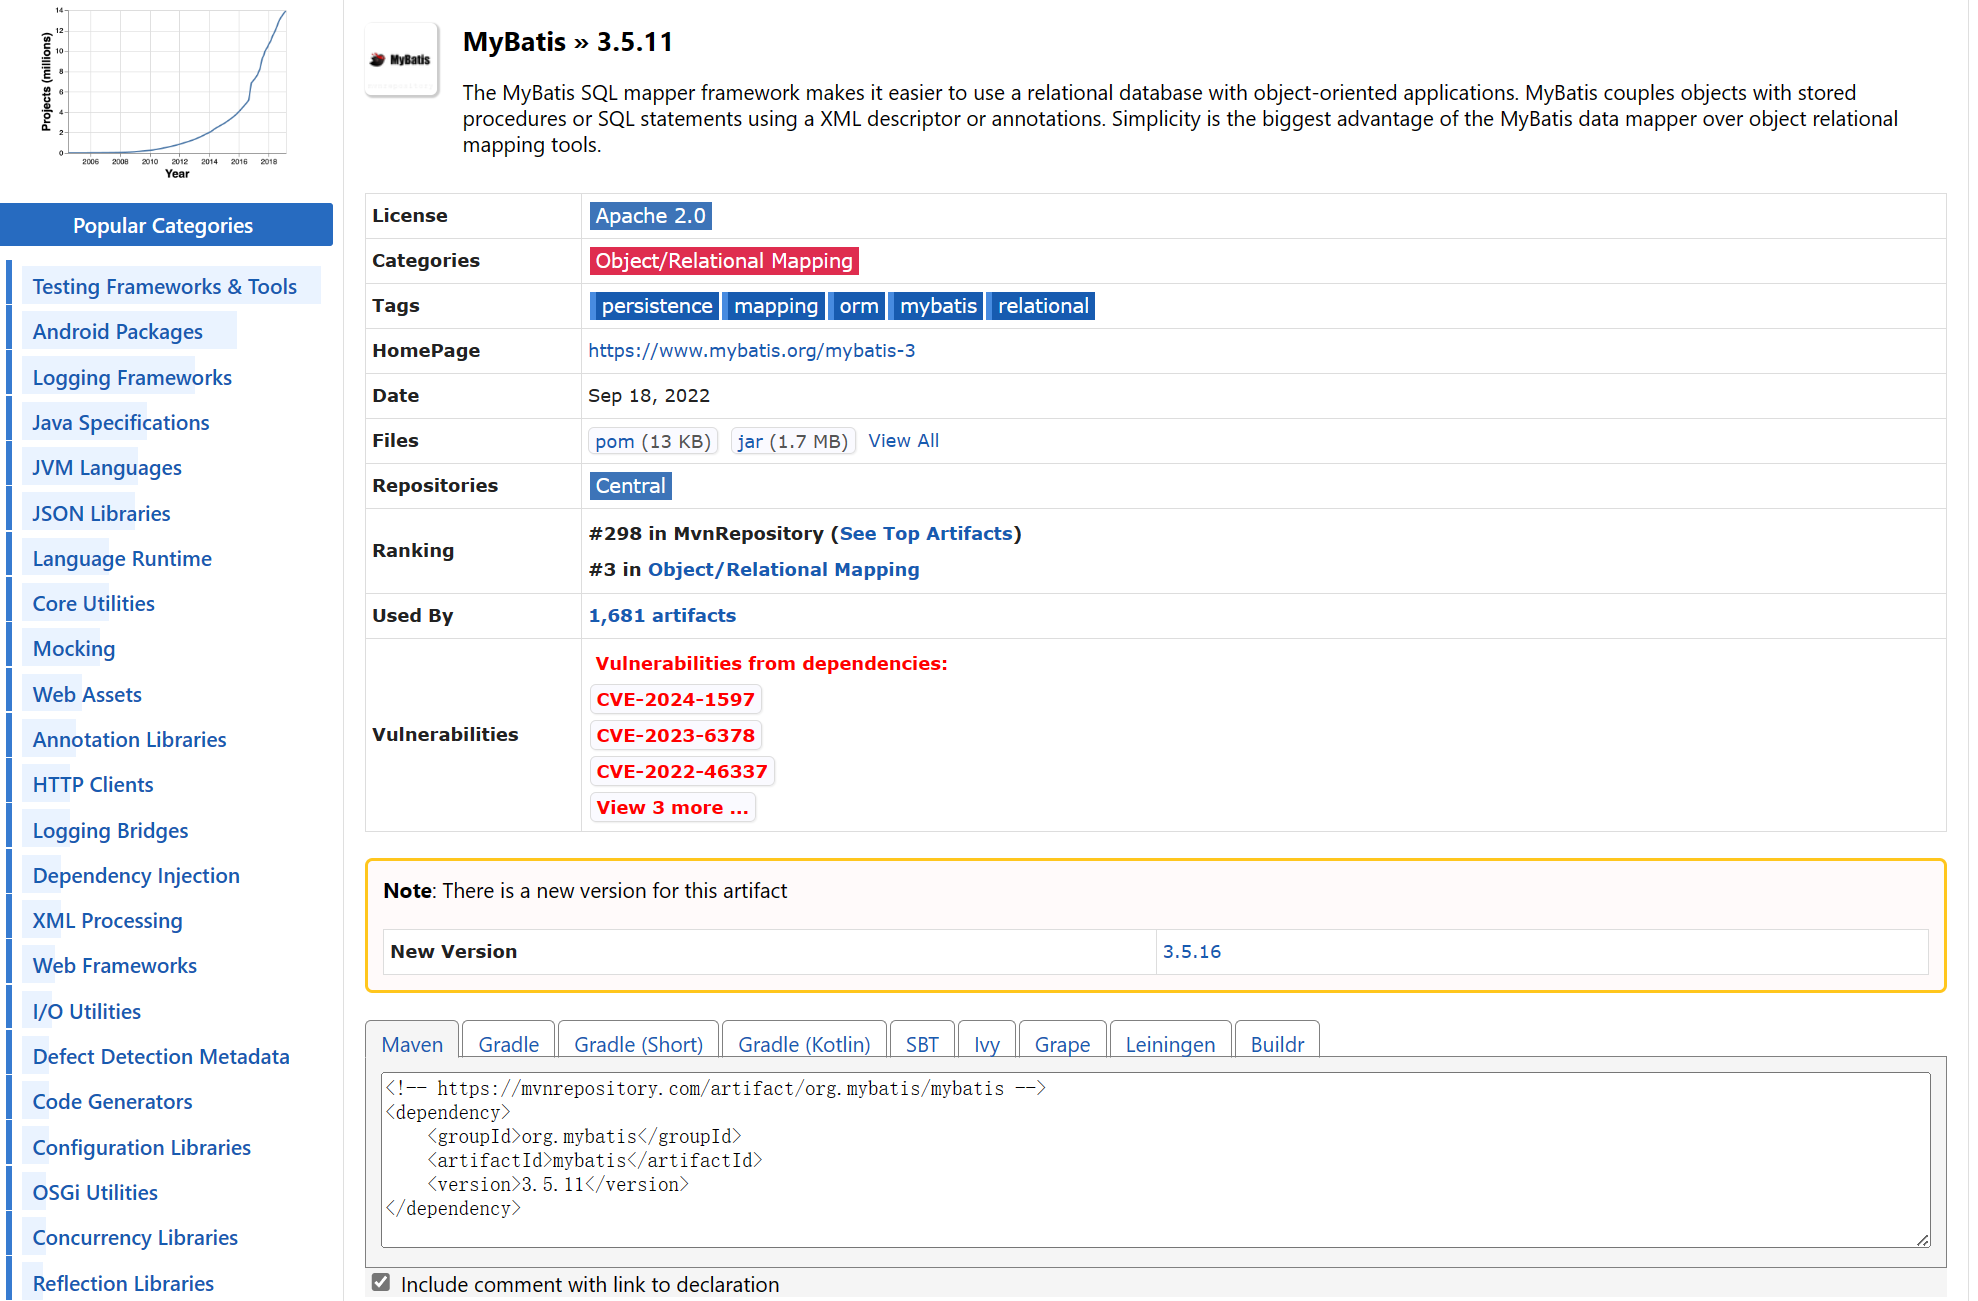
Task: Open the SBT tab
Action: [922, 1044]
